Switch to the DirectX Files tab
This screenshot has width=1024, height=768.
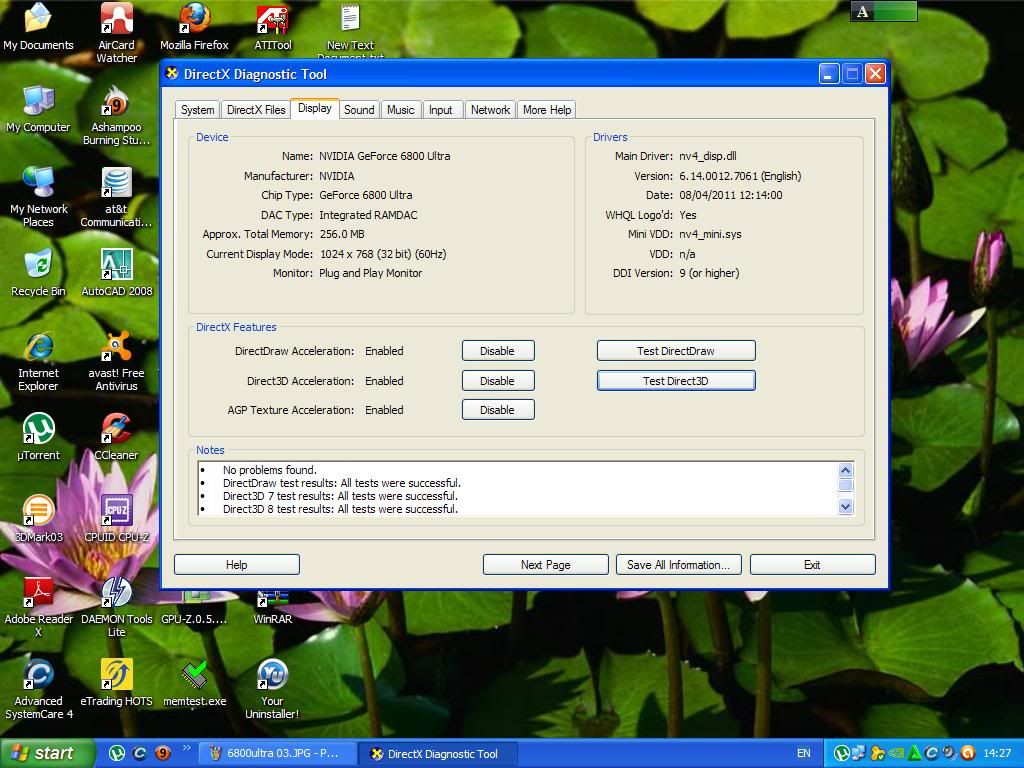(256, 110)
